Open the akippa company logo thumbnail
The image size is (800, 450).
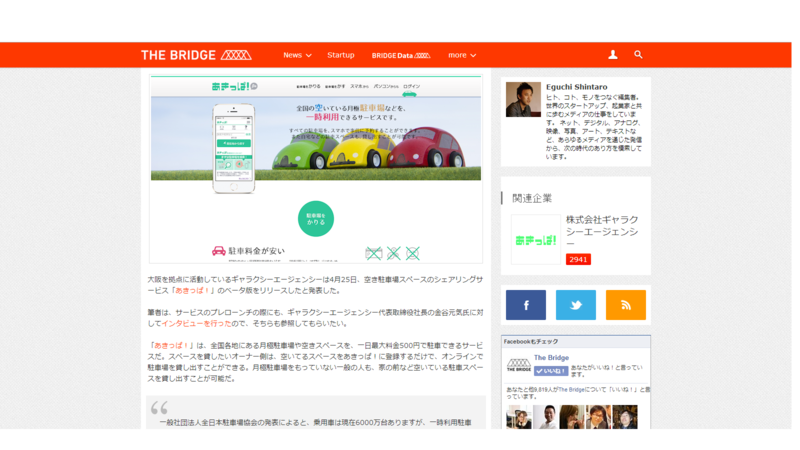[536, 240]
